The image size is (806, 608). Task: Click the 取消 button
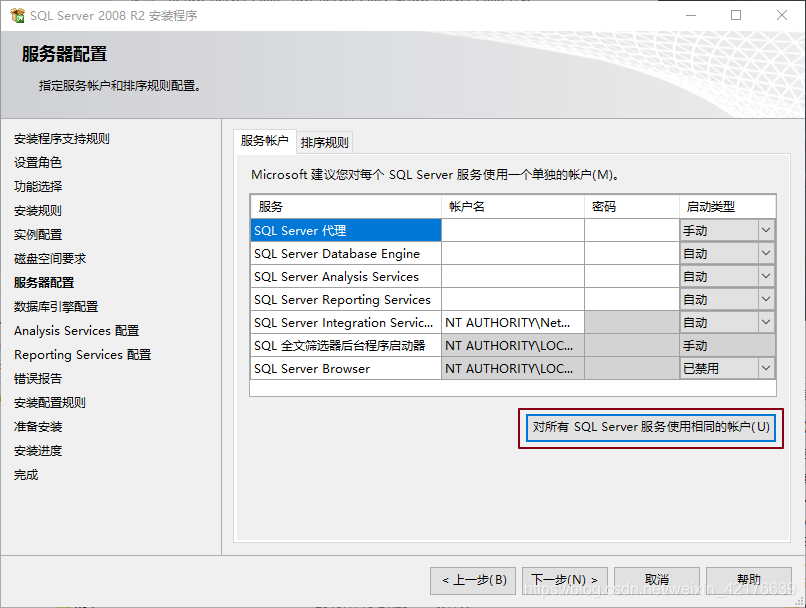click(657, 580)
